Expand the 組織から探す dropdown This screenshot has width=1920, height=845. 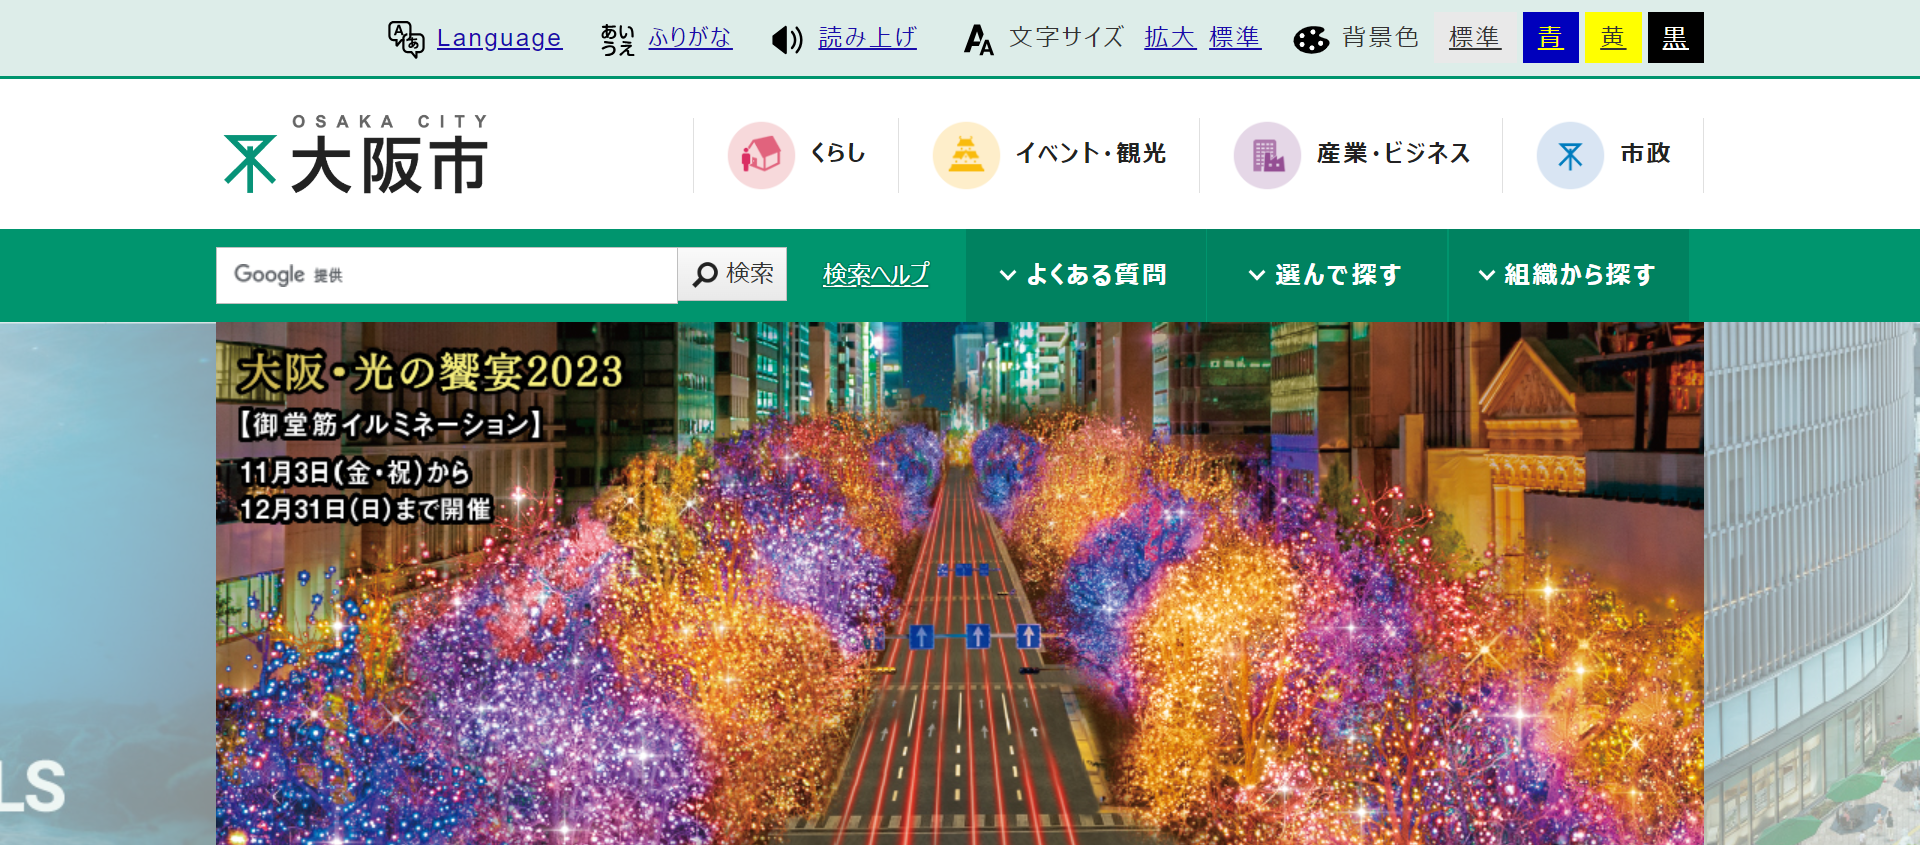(1568, 275)
